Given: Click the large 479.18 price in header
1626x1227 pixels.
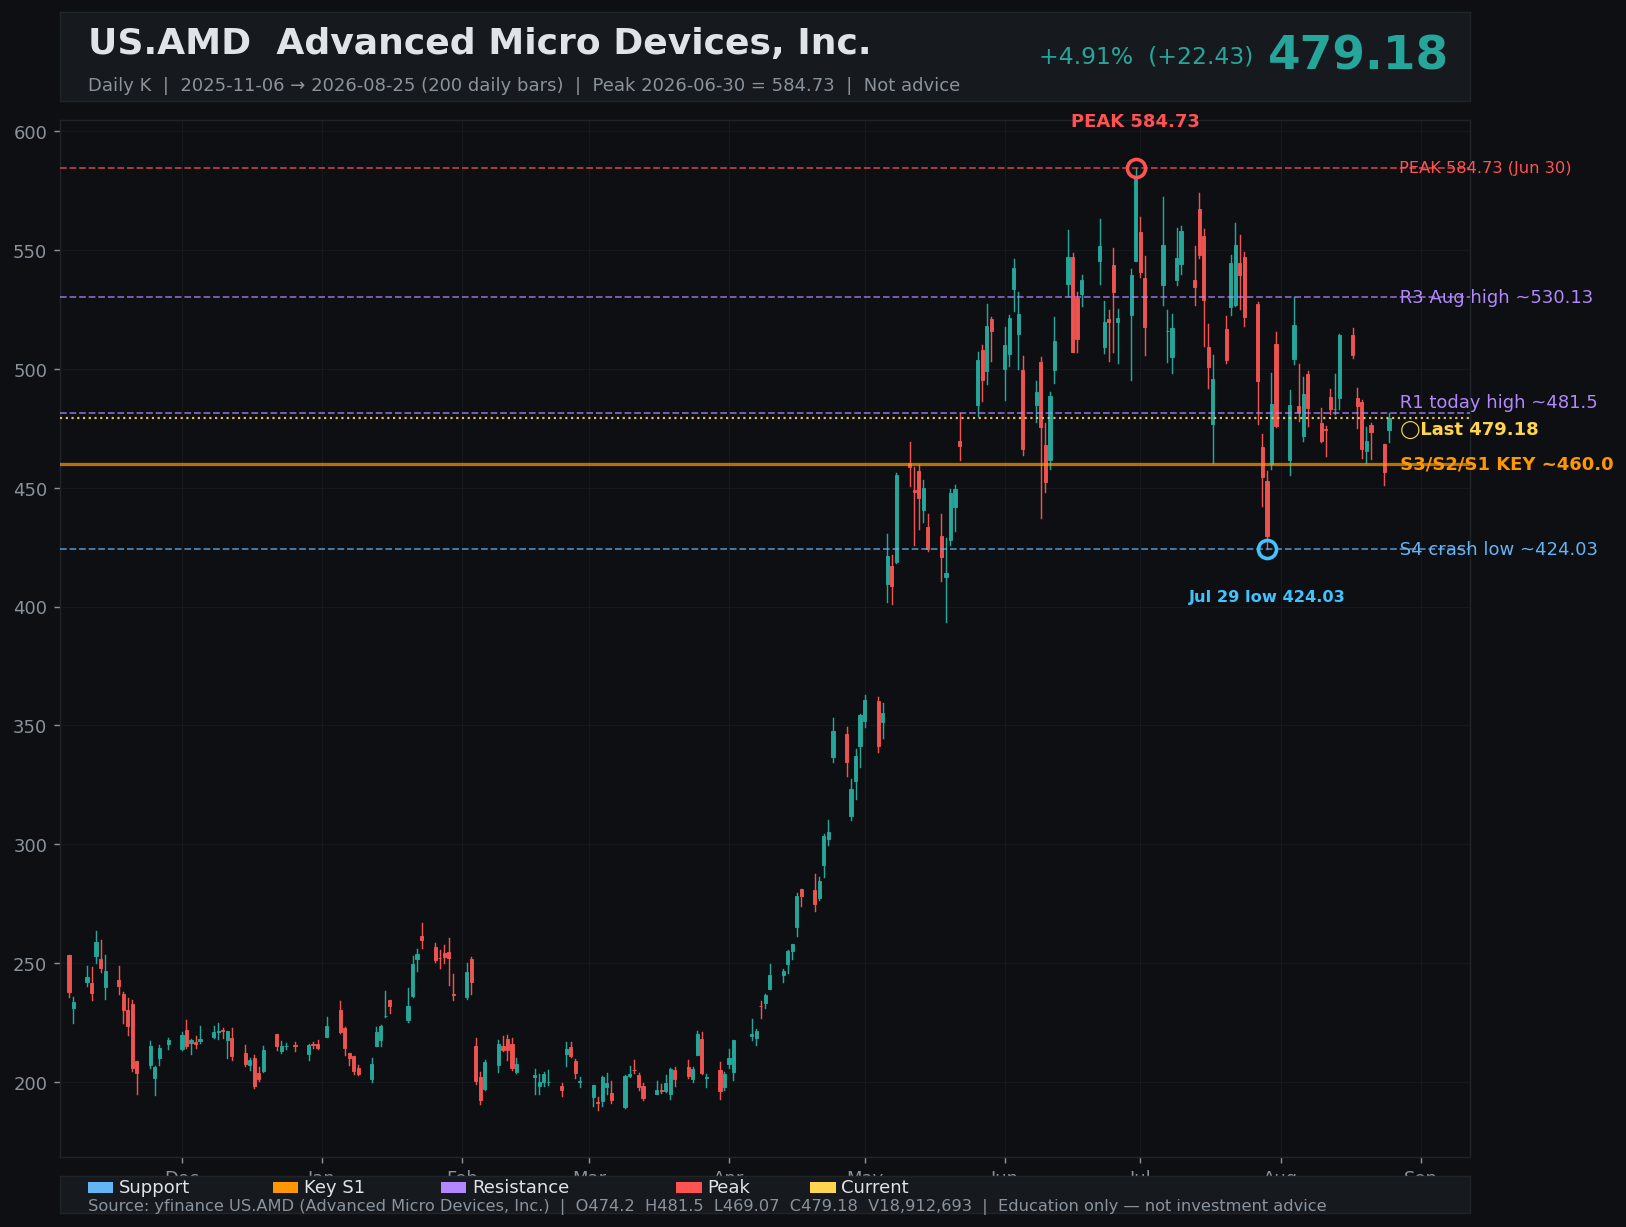Looking at the screenshot, I should 1357,54.
